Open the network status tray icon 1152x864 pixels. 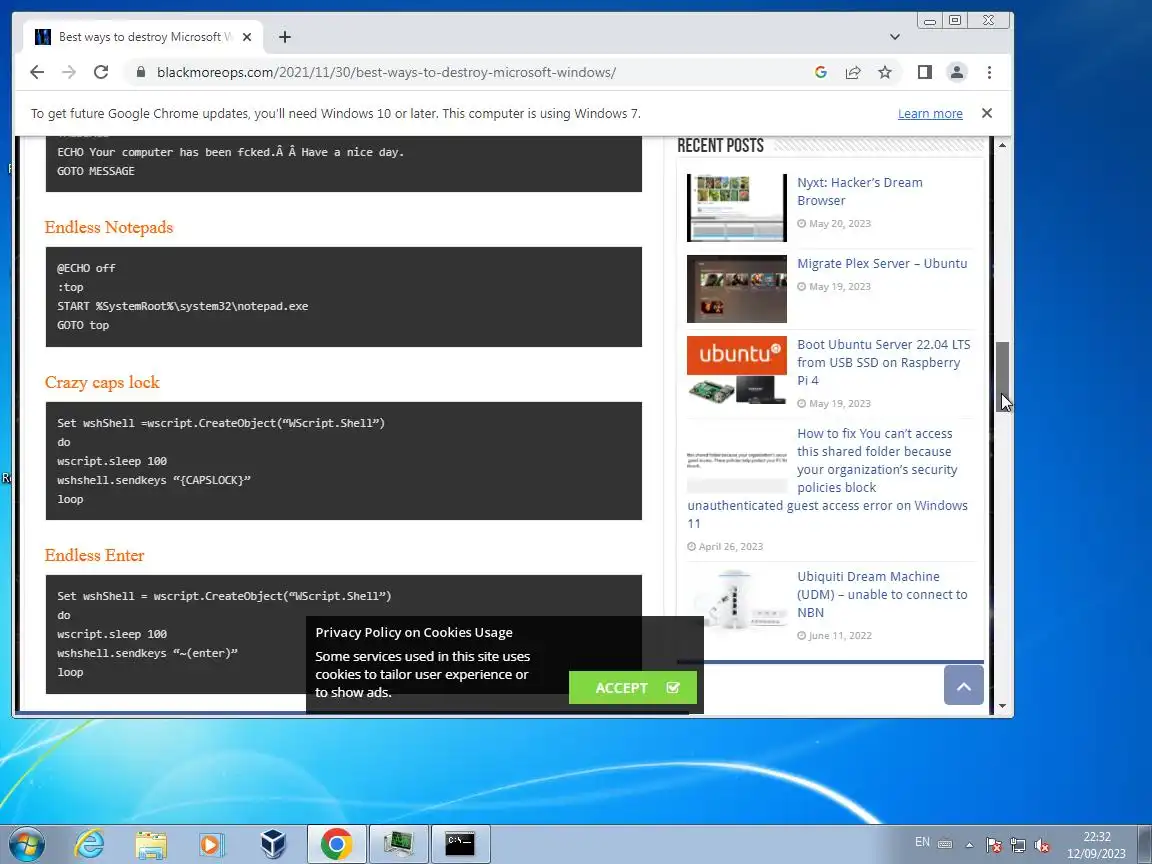click(x=1018, y=845)
